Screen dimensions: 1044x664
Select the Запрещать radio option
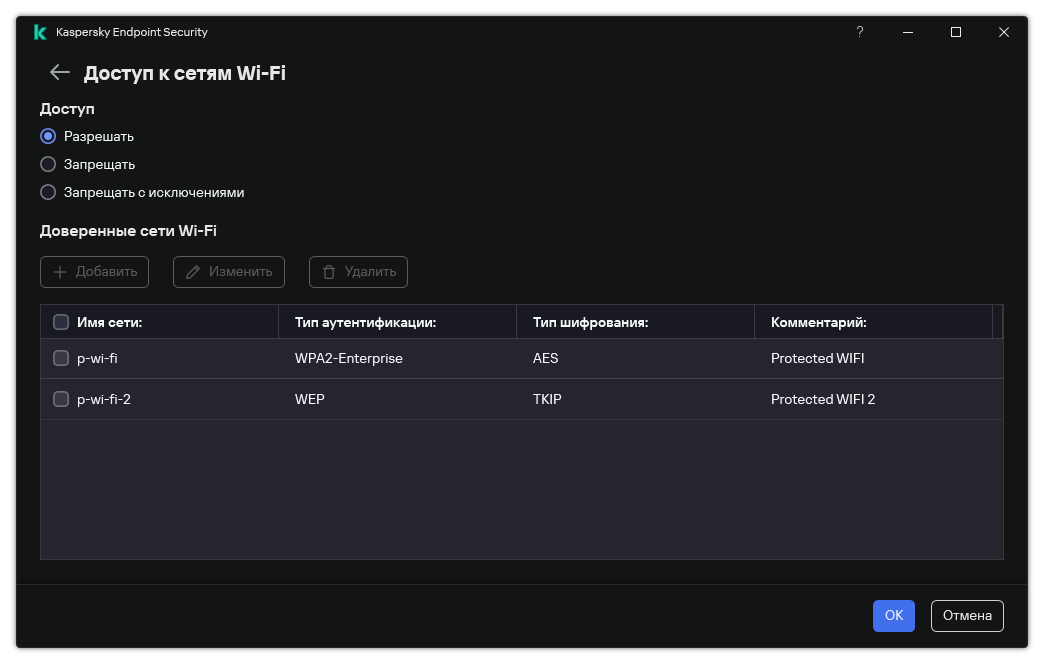point(48,164)
